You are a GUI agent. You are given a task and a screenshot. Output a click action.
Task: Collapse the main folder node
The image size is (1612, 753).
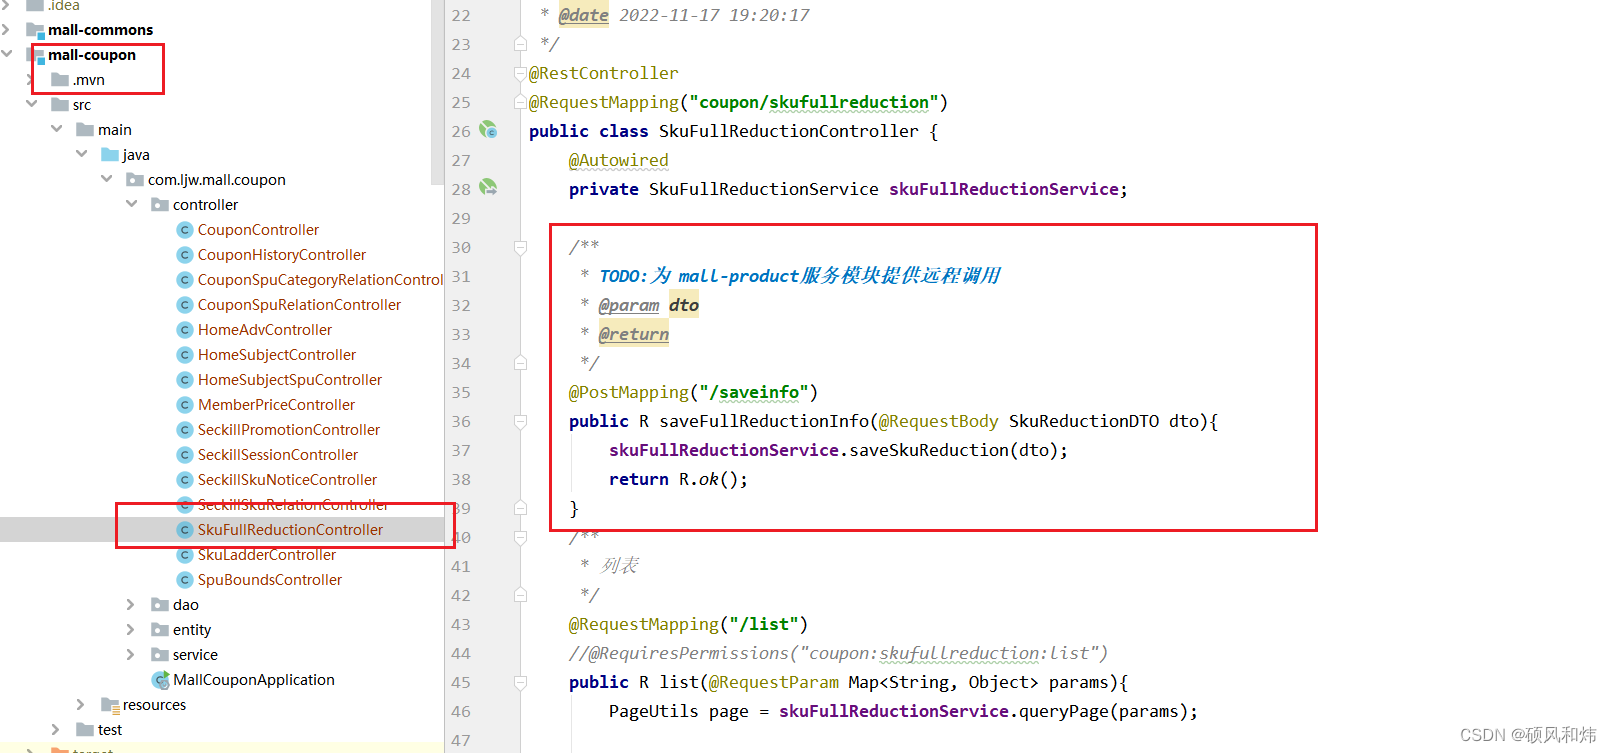pos(57,129)
